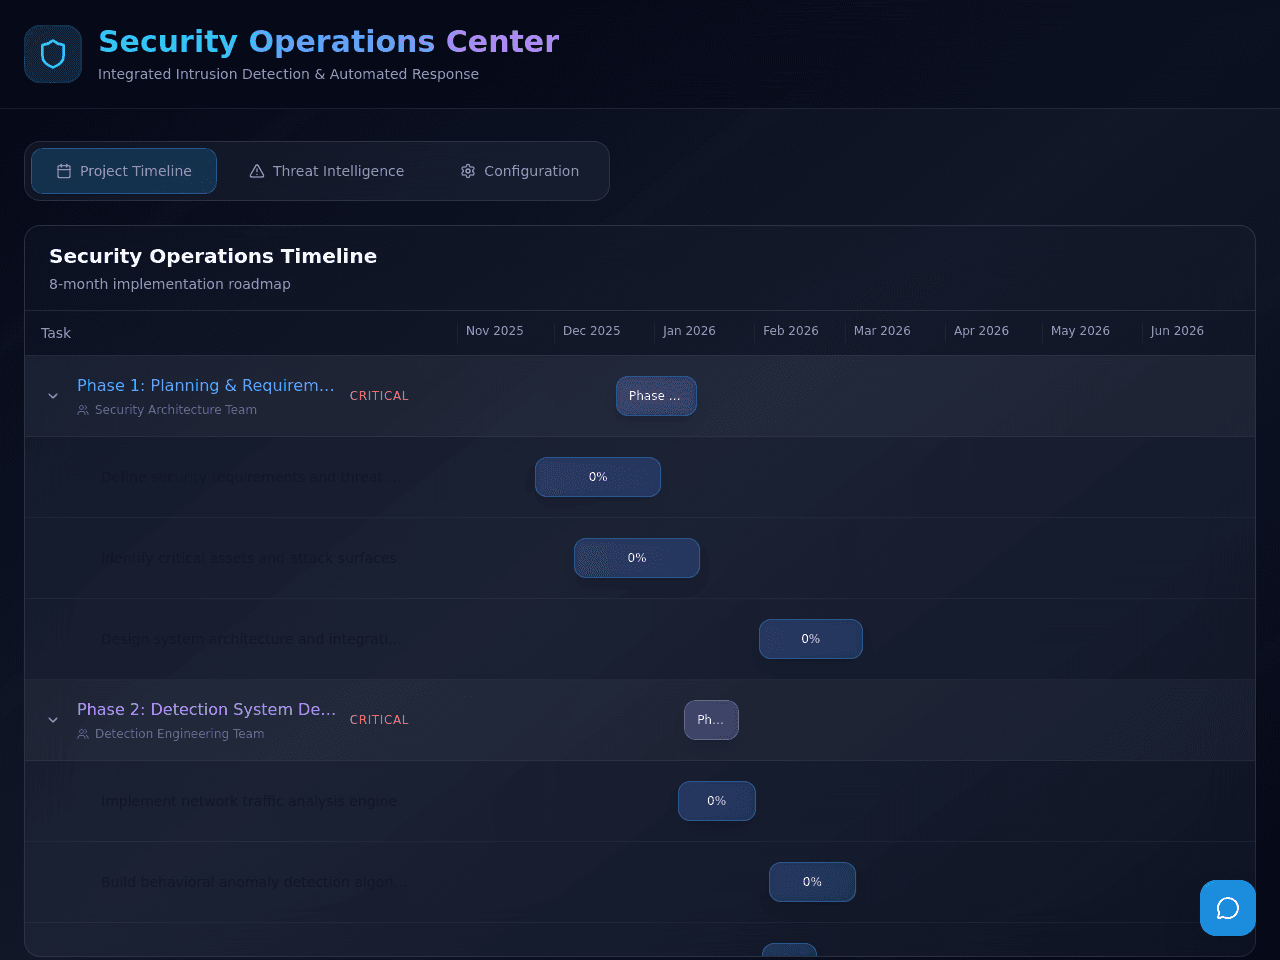Viewport: 1280px width, 960px height.
Task: Click the May 2026 month header
Action: 1080,331
